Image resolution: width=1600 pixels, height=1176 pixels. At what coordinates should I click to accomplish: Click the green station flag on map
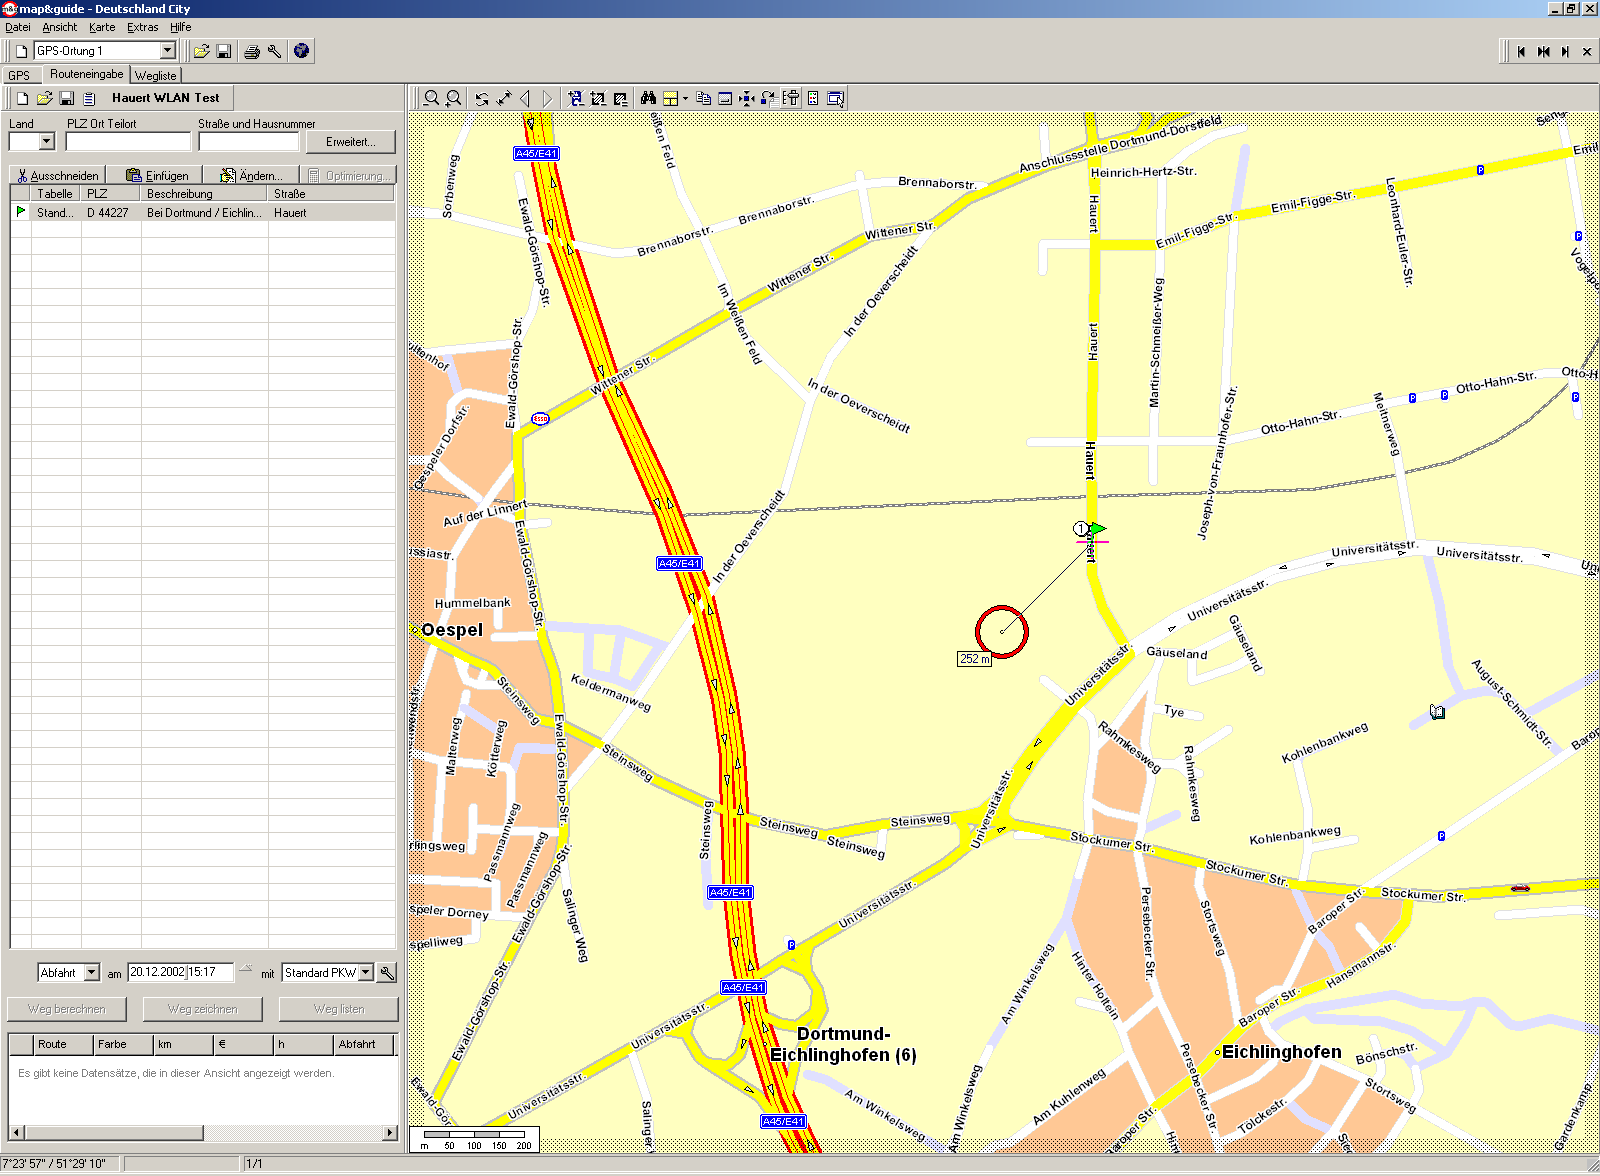coord(1096,528)
